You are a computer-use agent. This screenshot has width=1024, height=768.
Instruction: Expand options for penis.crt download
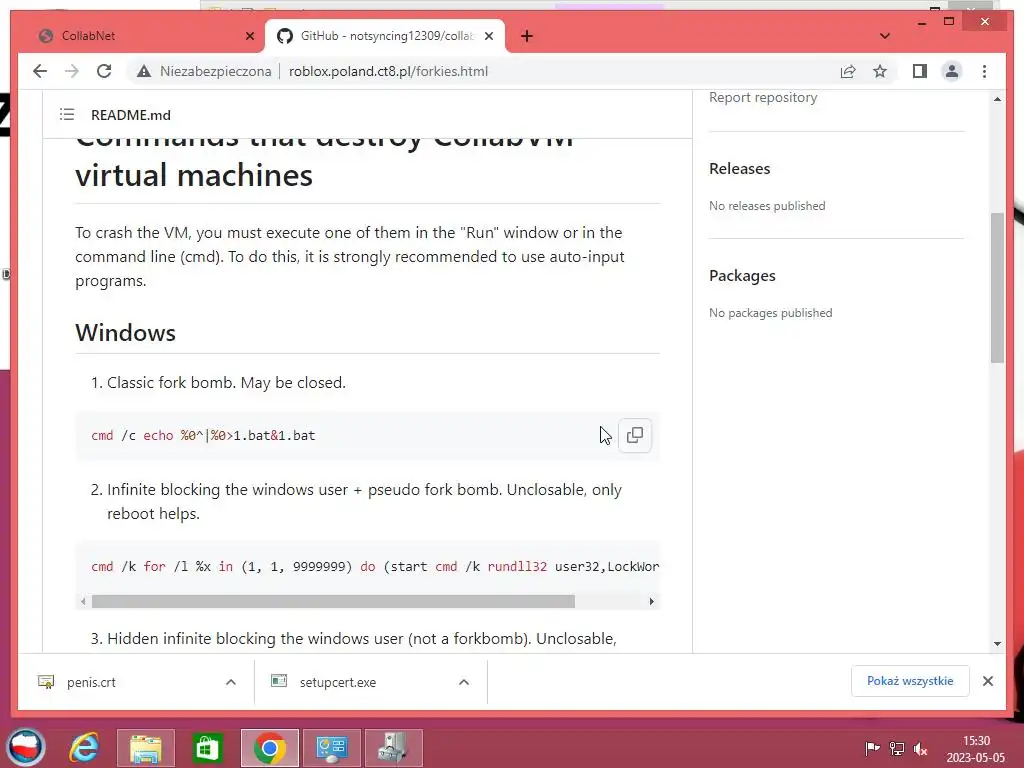point(231,682)
